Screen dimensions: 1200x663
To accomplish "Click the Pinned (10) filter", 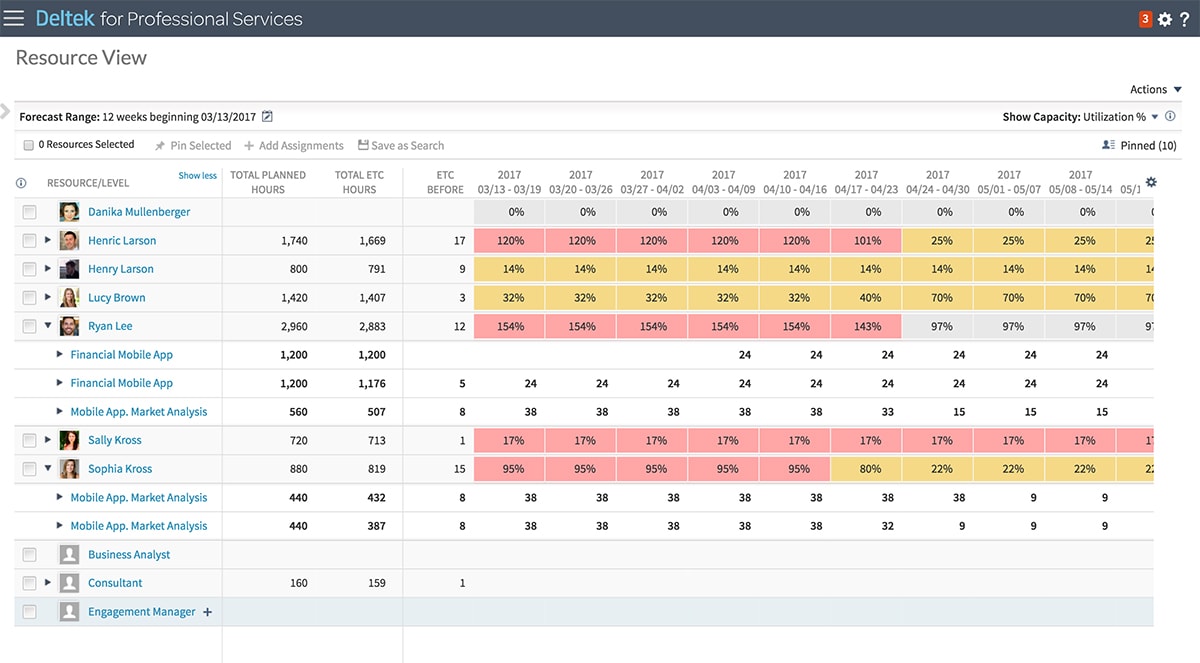I will click(1139, 146).
